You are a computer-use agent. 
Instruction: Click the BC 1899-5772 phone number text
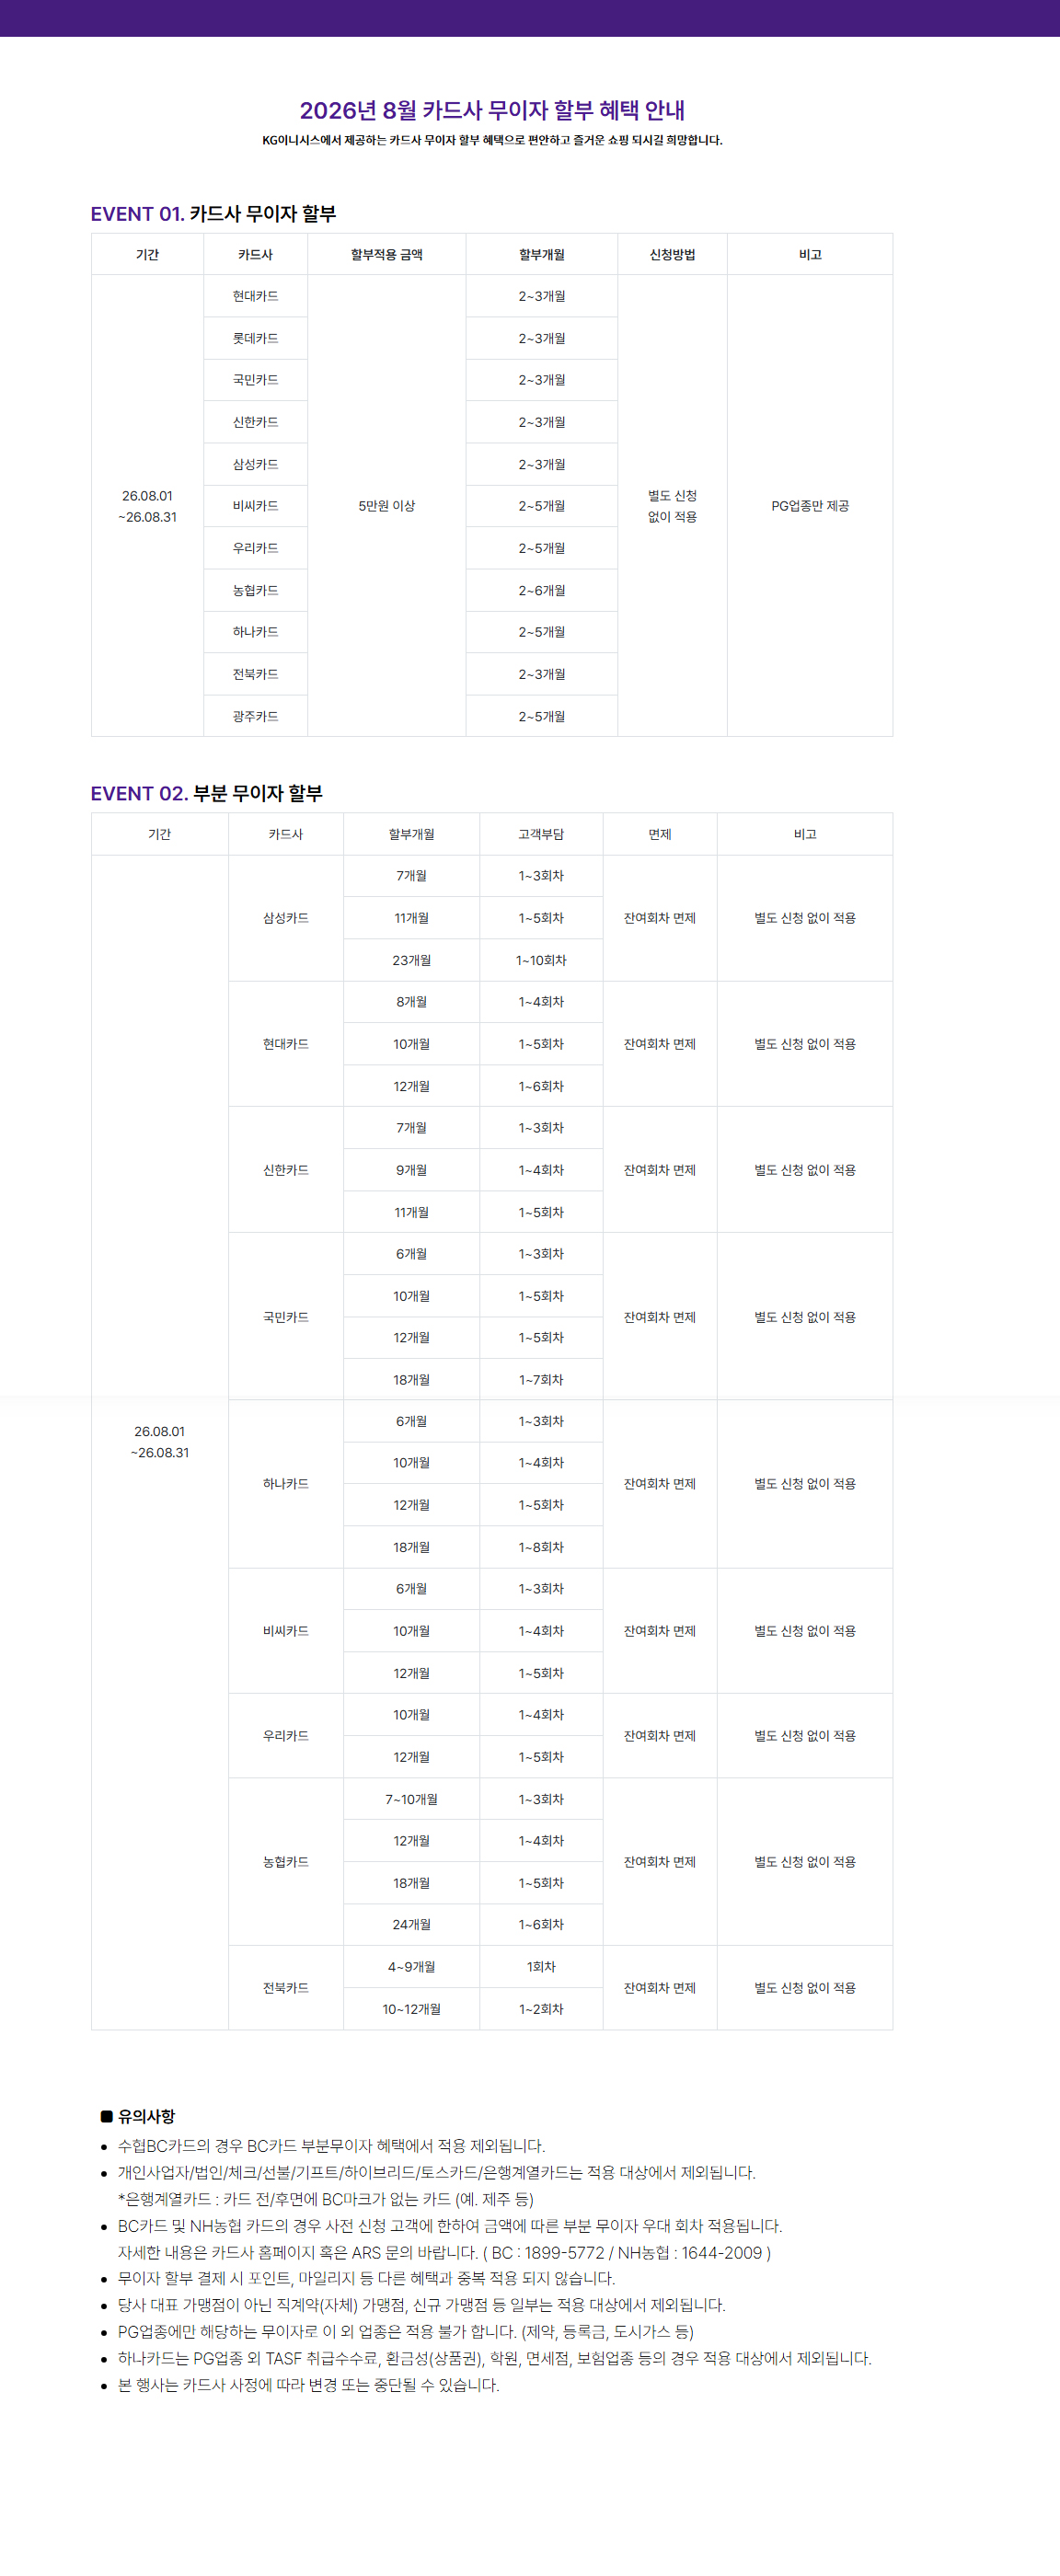(548, 2253)
